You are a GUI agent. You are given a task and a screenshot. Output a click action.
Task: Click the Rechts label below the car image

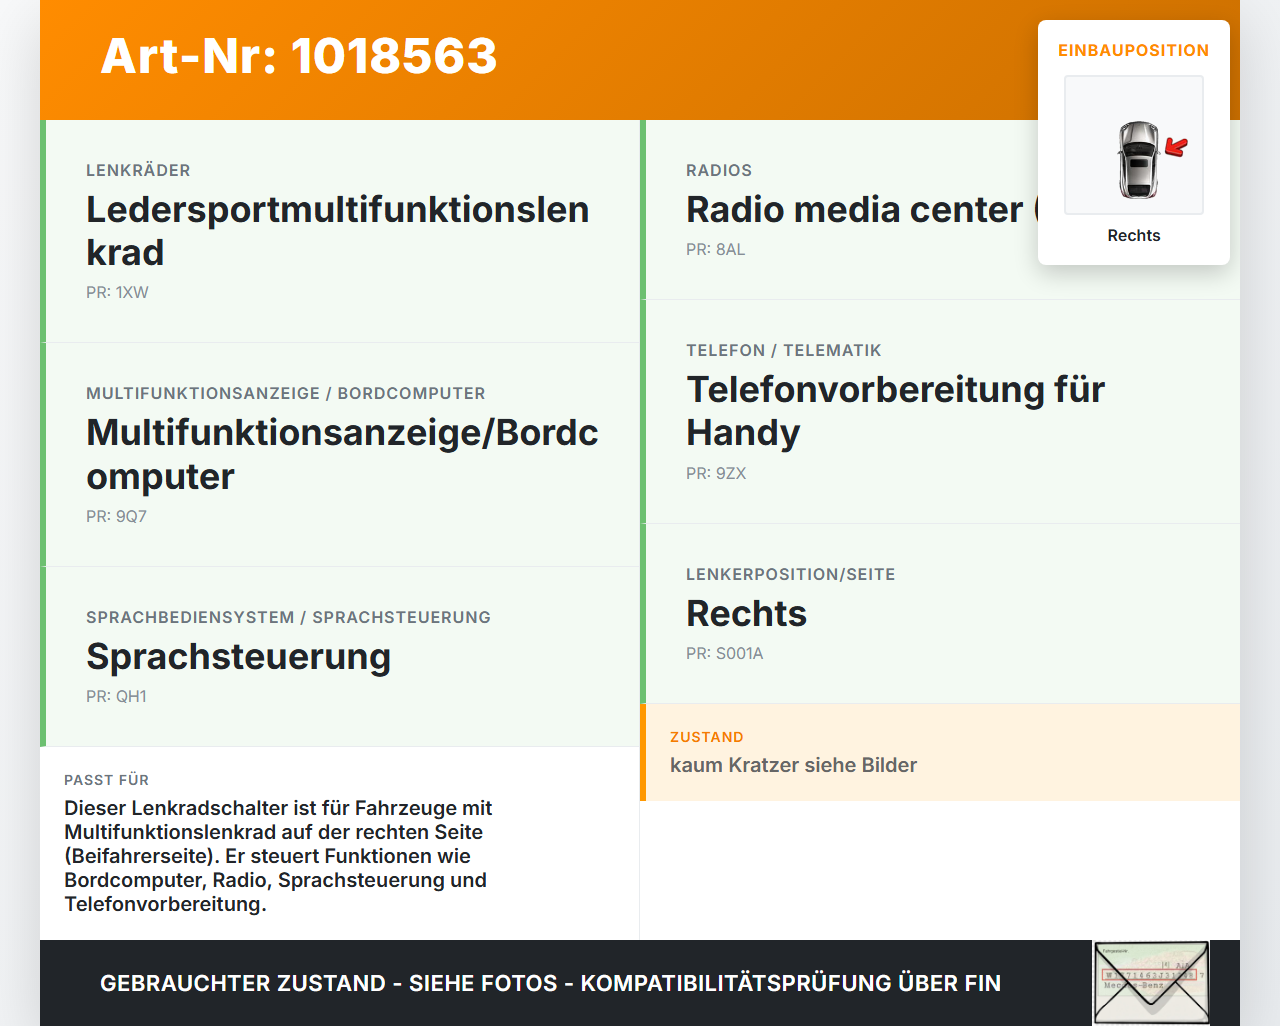[1133, 235]
